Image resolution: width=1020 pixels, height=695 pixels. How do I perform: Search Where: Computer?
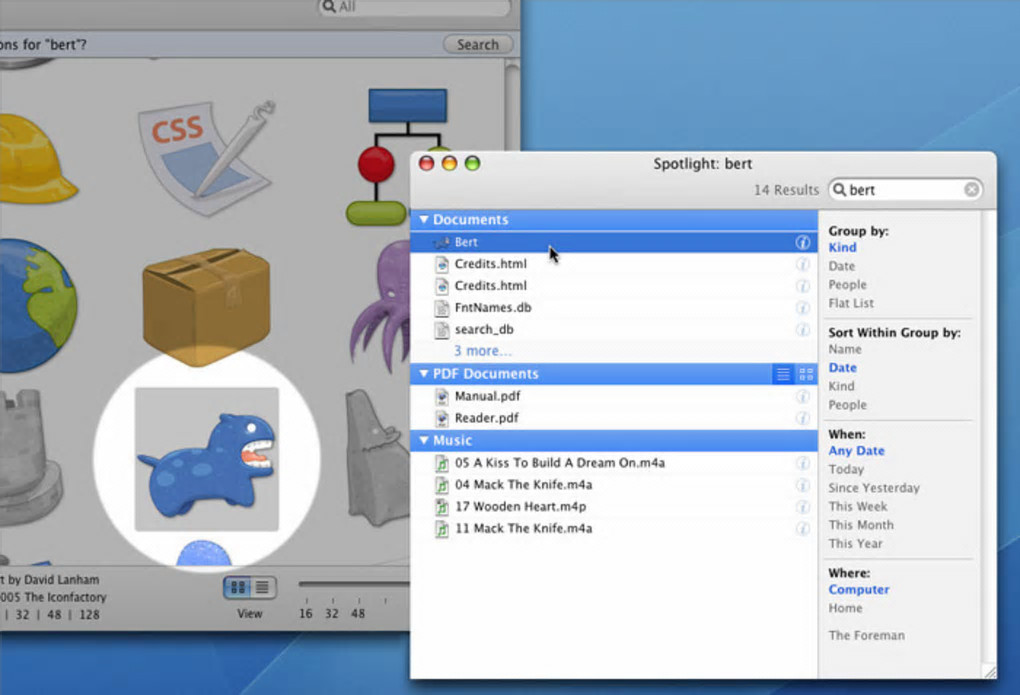click(x=859, y=590)
